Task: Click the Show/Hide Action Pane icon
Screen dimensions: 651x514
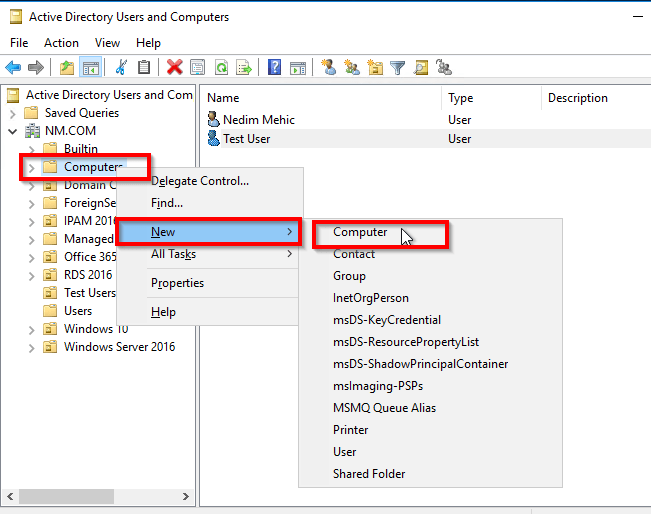Action: click(298, 67)
